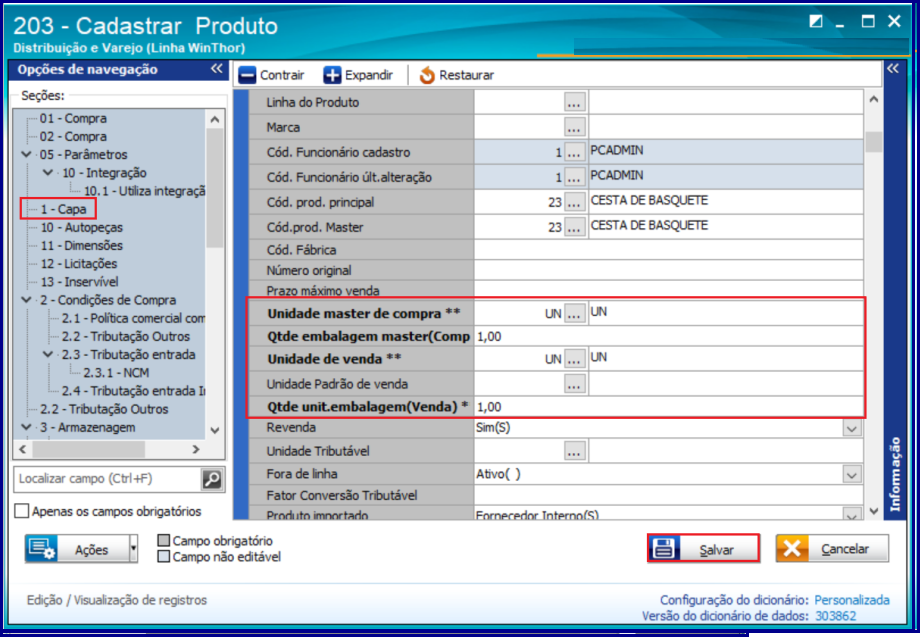Select 11 - Dimensões section
This screenshot has height=637, width=920.
[x=82, y=245]
